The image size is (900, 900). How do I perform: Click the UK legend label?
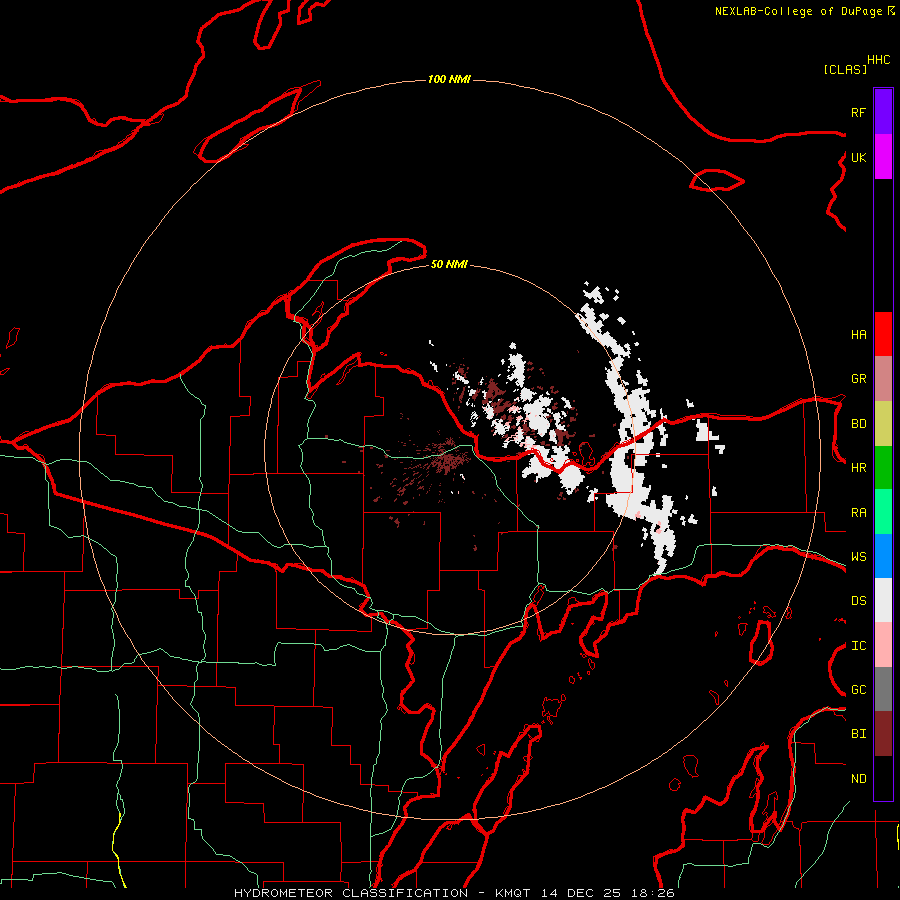click(858, 157)
